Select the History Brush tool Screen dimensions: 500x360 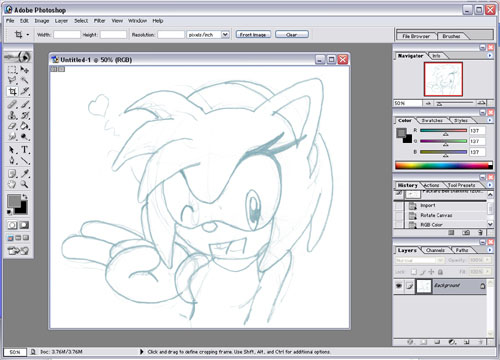point(25,115)
